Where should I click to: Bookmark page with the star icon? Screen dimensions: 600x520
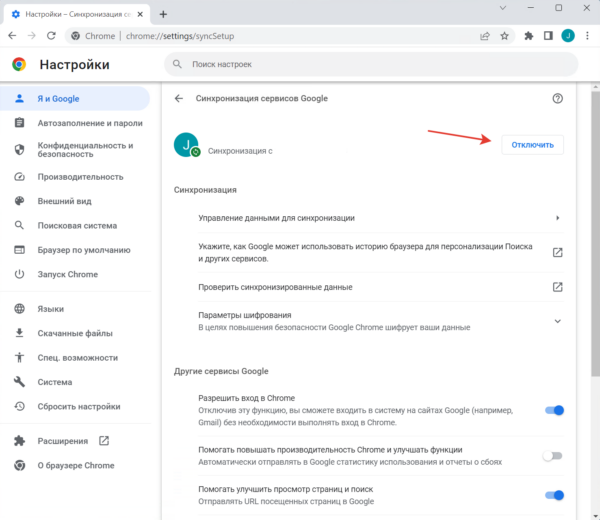[x=505, y=36]
